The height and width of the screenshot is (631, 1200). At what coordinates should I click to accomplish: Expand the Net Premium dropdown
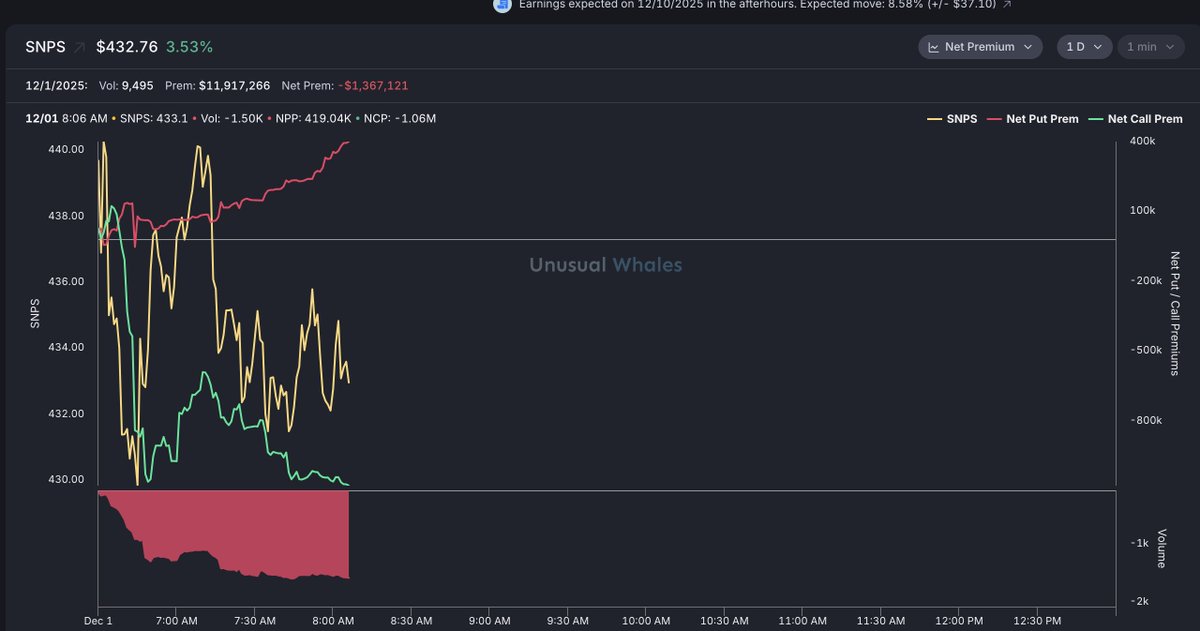pyautogui.click(x=980, y=47)
